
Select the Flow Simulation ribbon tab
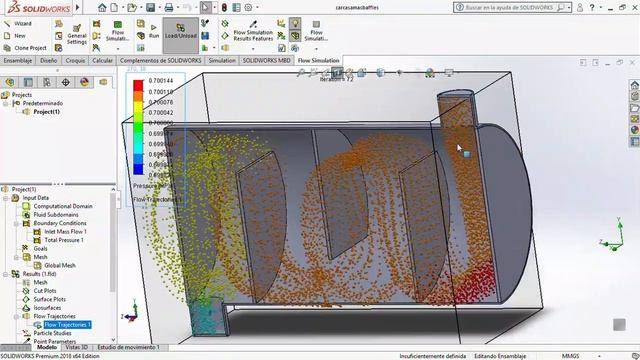click(x=318, y=60)
